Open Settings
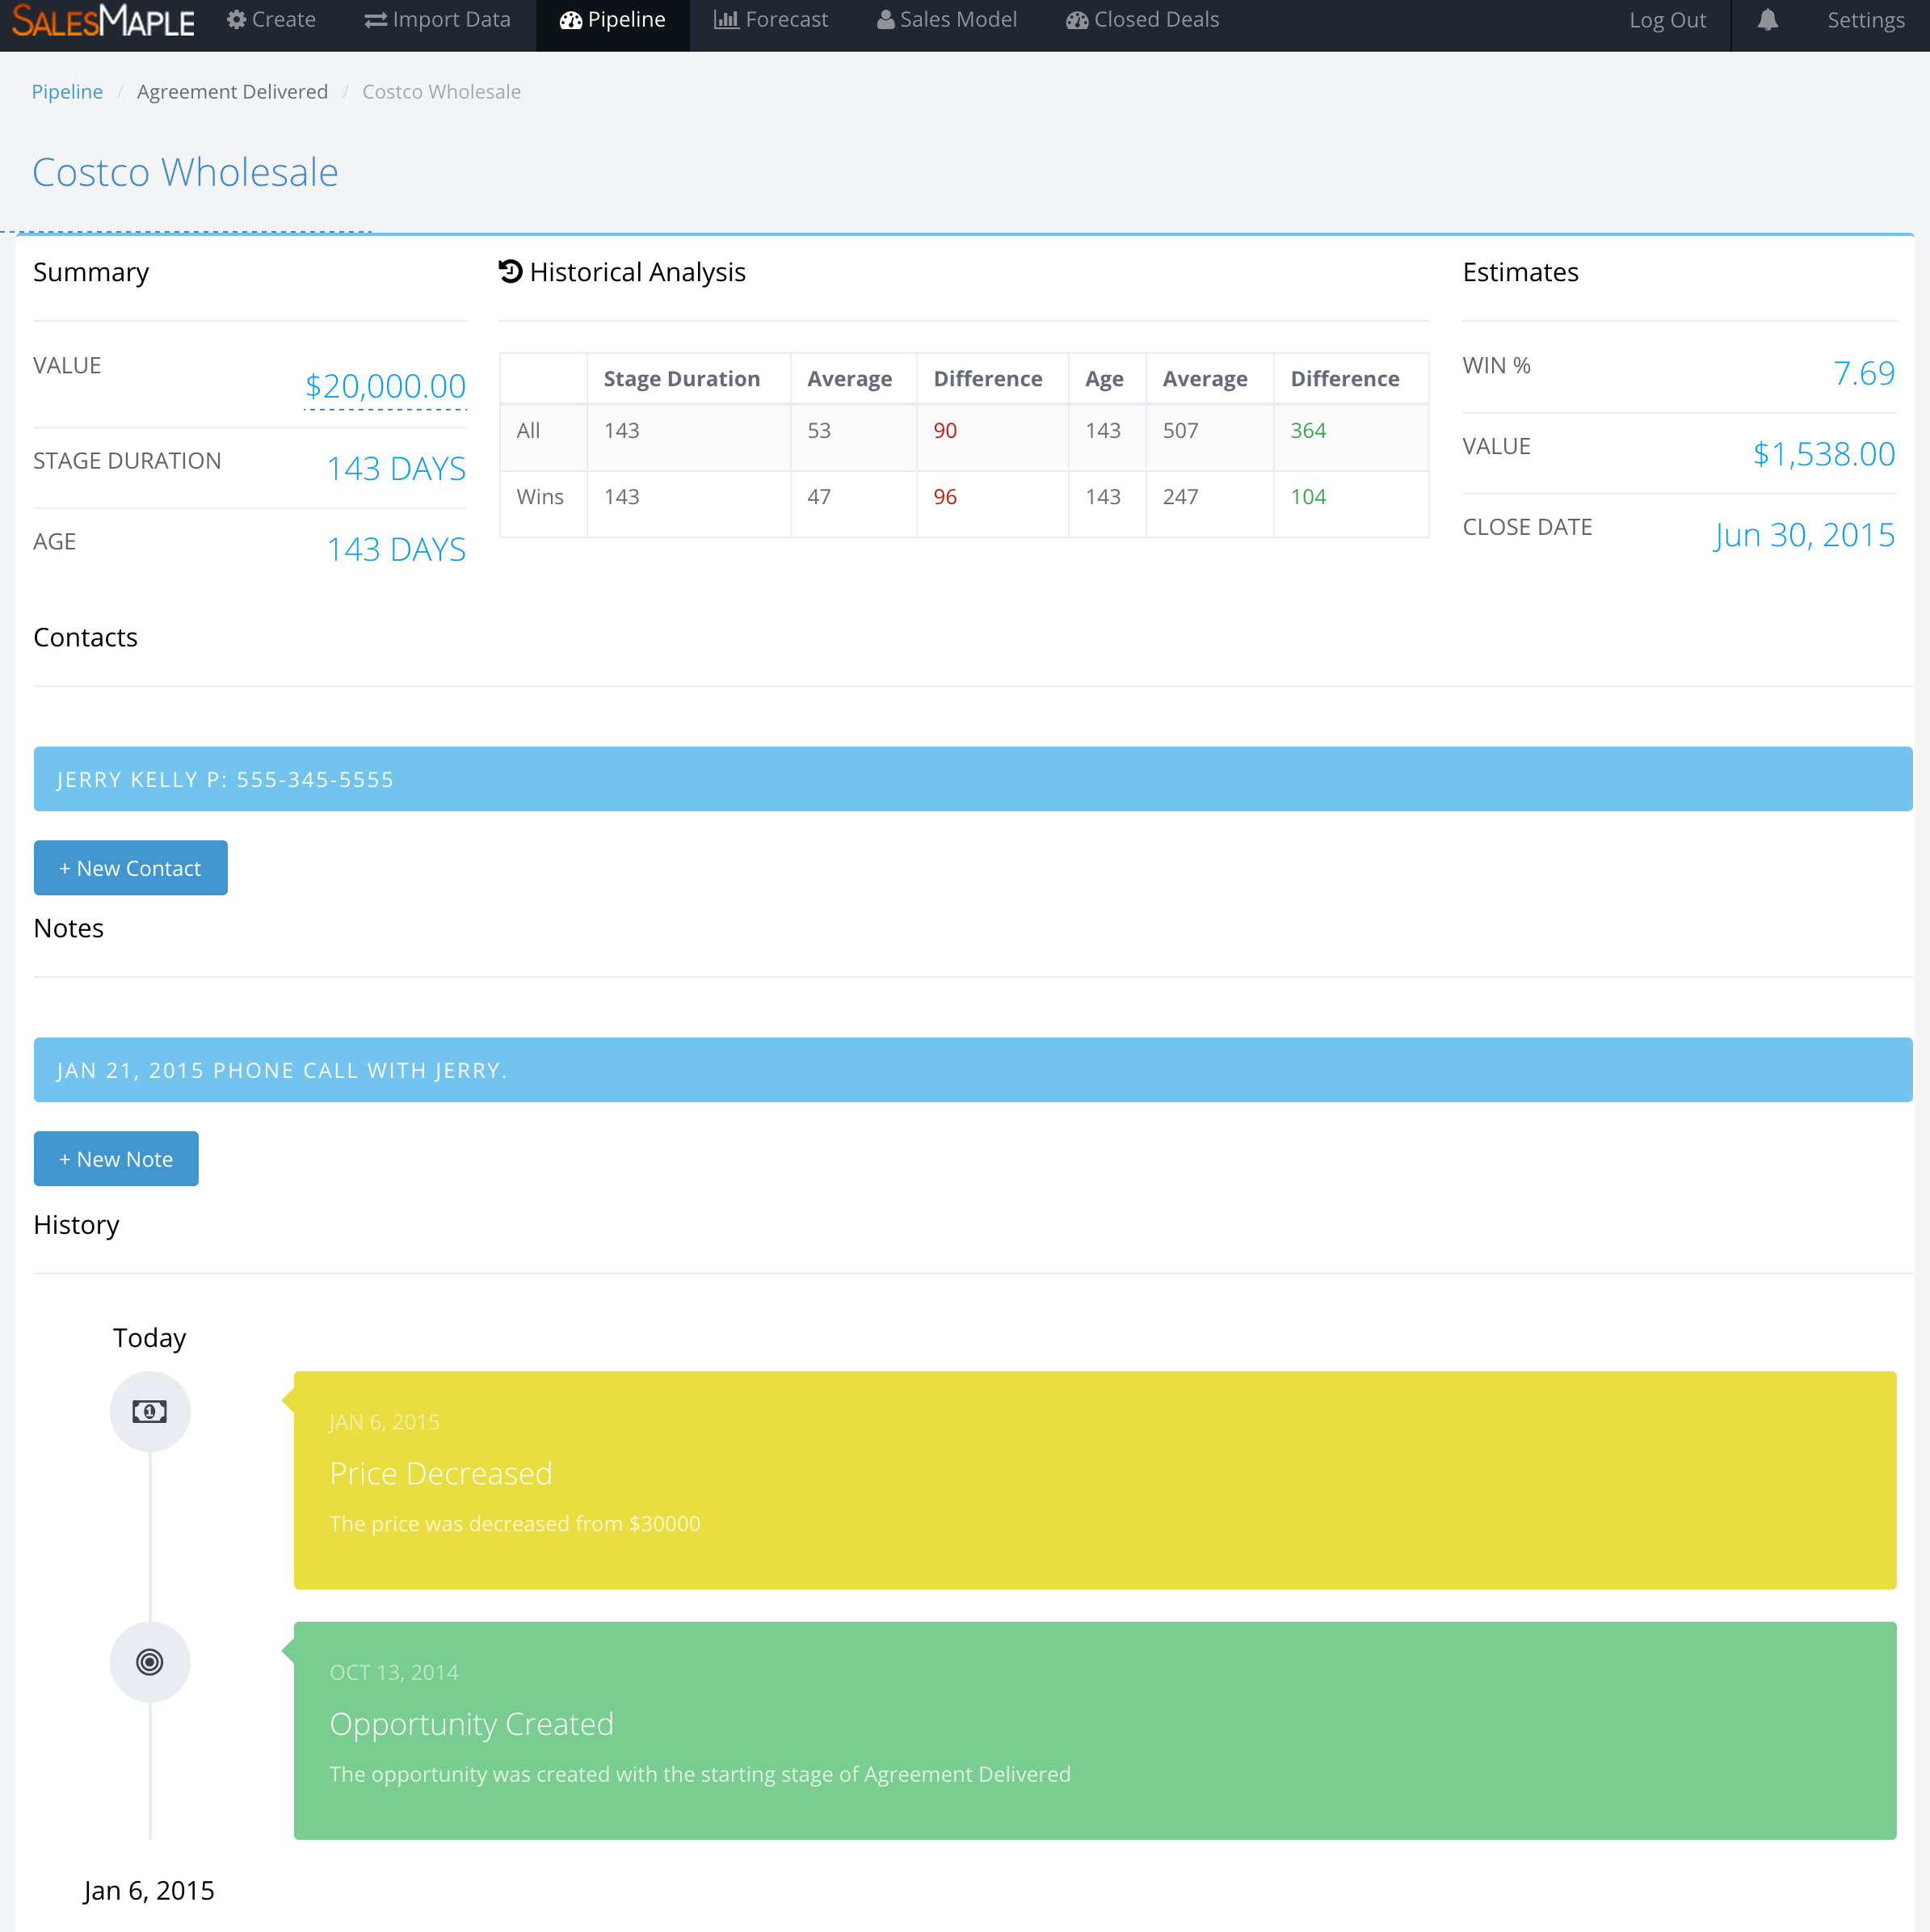The image size is (1930, 1932). tap(1865, 20)
